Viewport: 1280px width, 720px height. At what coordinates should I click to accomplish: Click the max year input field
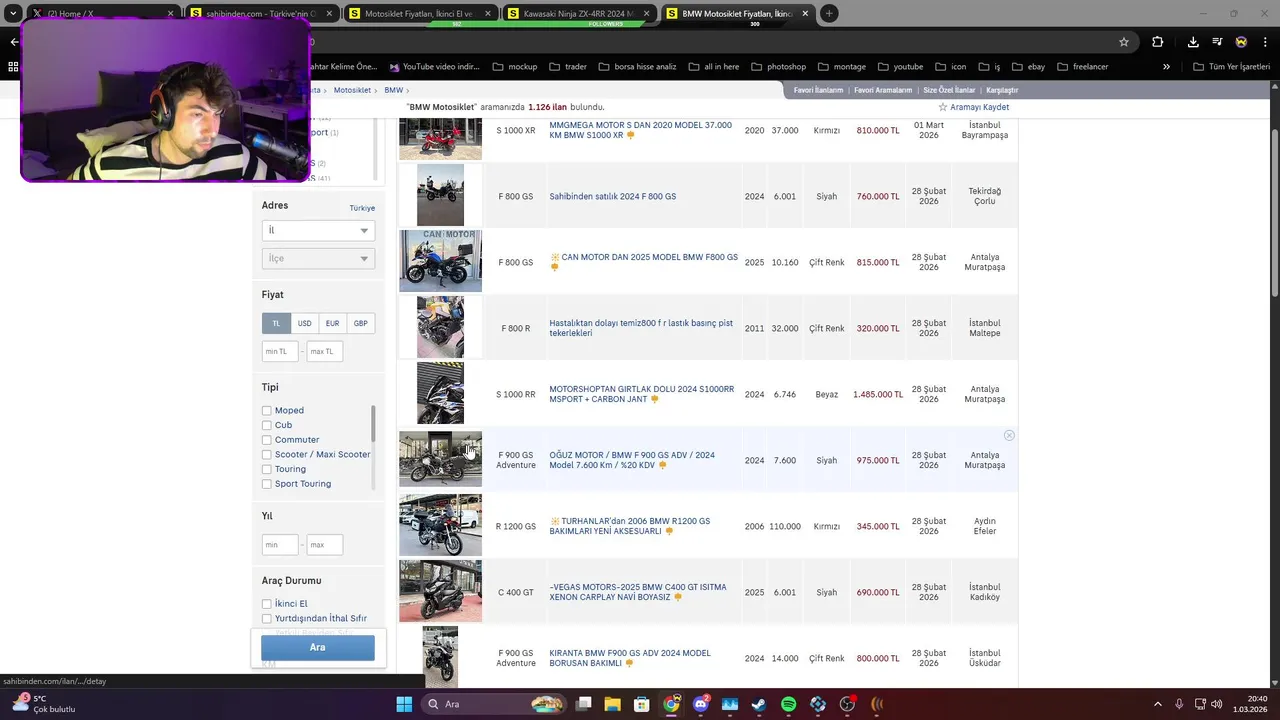point(325,545)
